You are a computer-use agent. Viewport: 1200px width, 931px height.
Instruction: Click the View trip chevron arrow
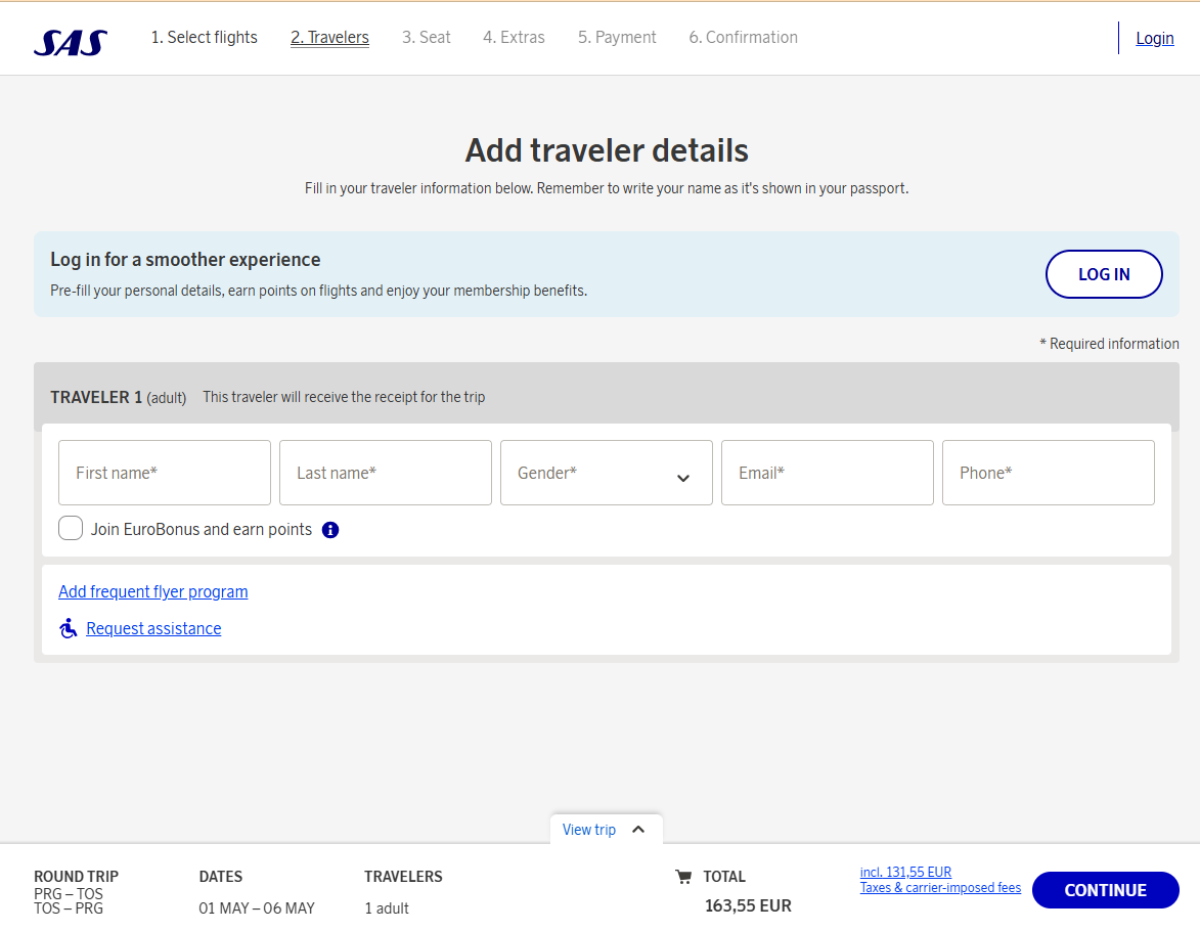point(639,829)
